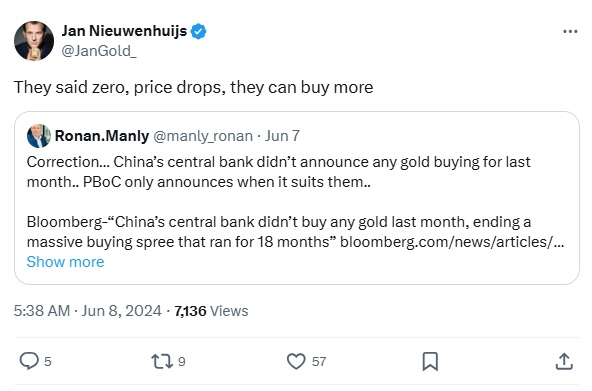Open the reply comment icon

[29, 361]
